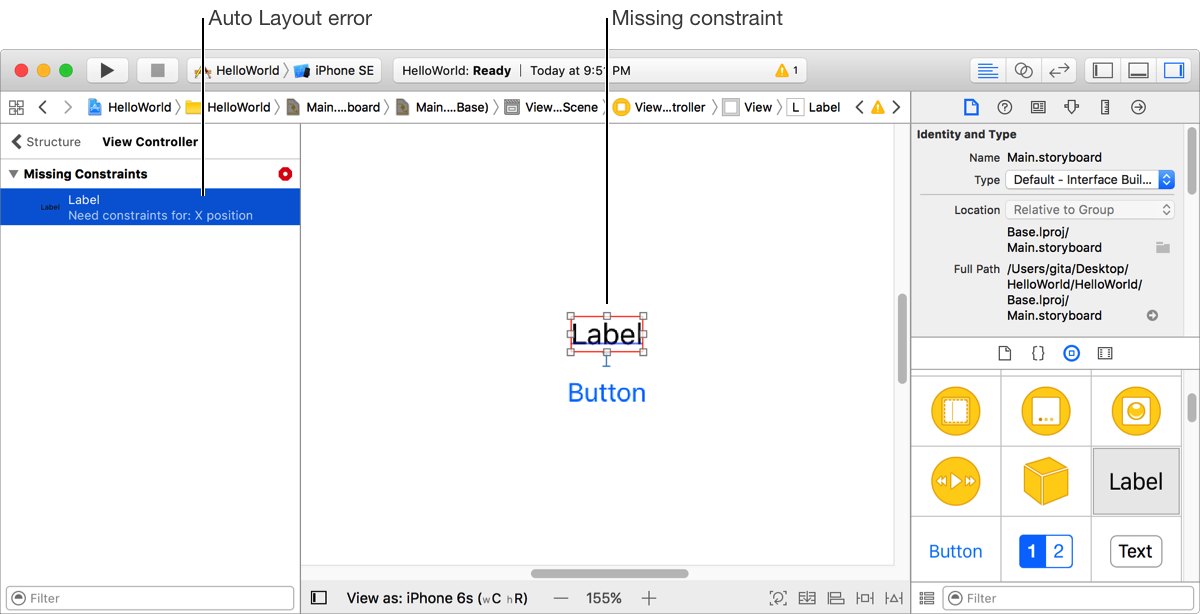Open the Identity inspector tab
Viewport: 1200px width, 614px height.
coord(1038,107)
